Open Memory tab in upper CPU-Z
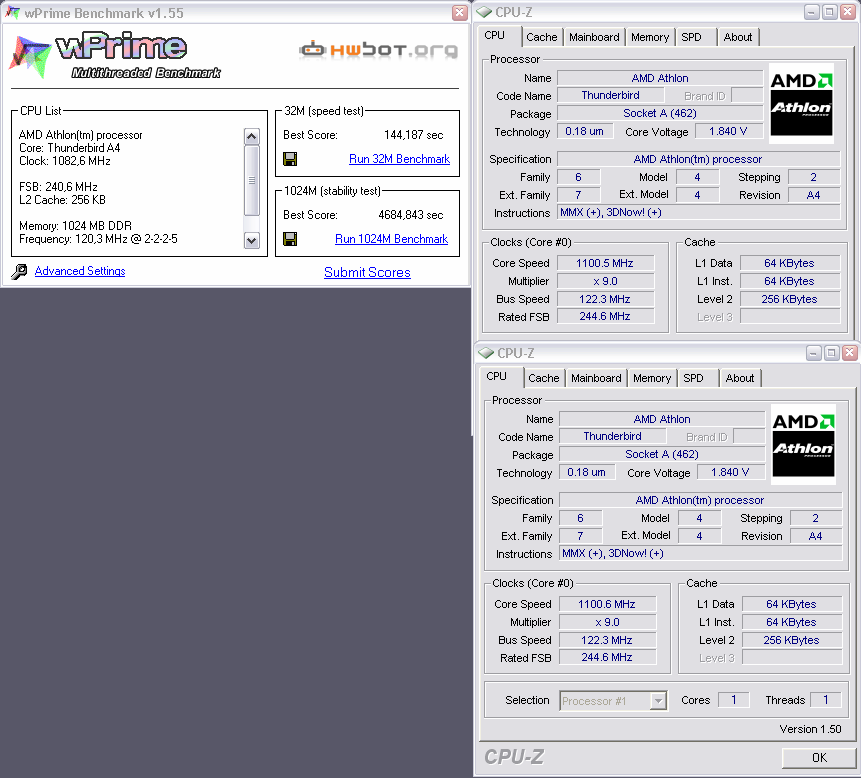 [x=650, y=37]
